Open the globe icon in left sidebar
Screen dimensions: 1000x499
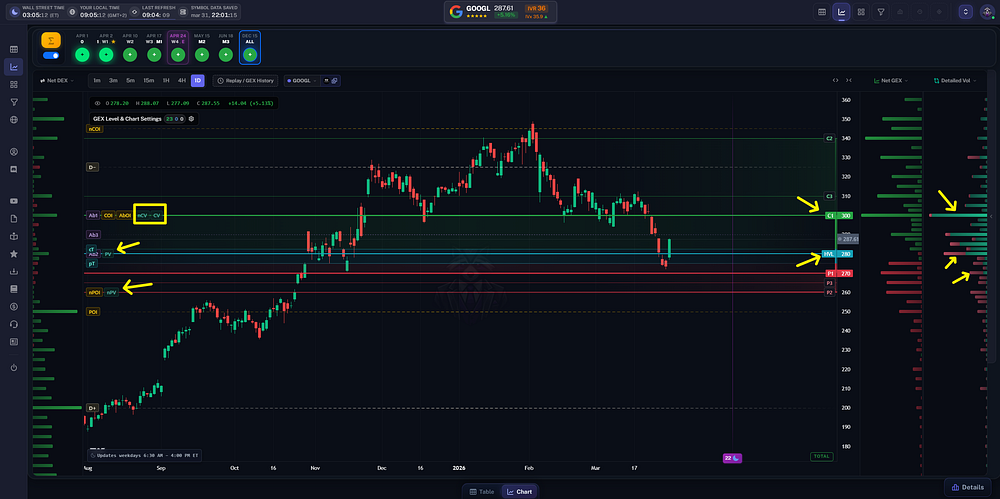pos(14,119)
